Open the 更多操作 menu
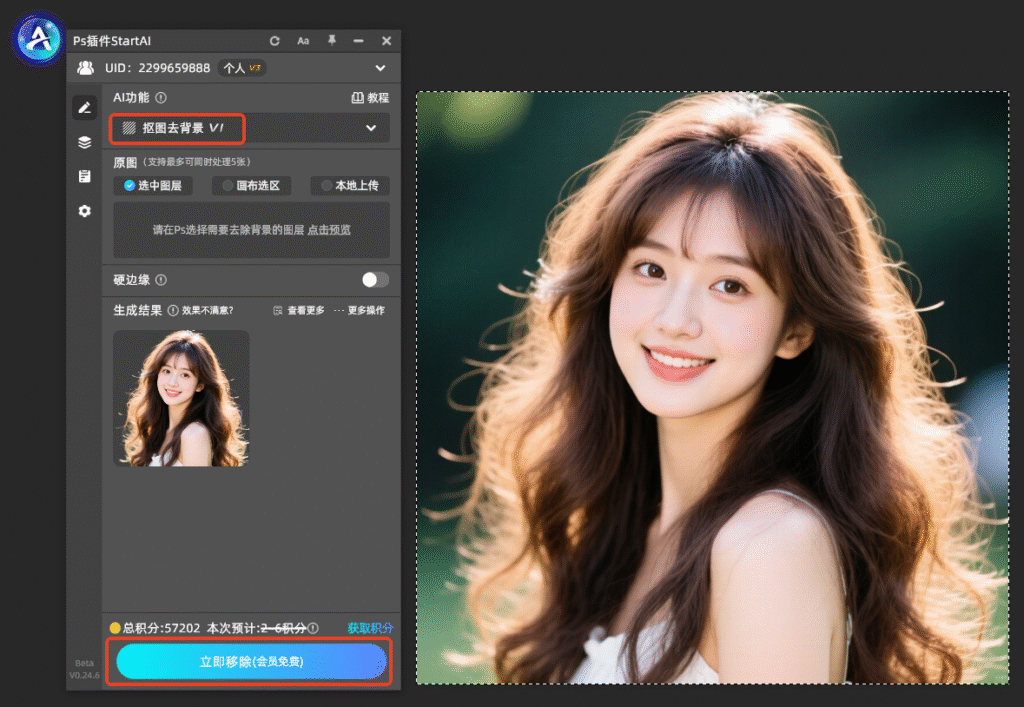 pyautogui.click(x=359, y=311)
